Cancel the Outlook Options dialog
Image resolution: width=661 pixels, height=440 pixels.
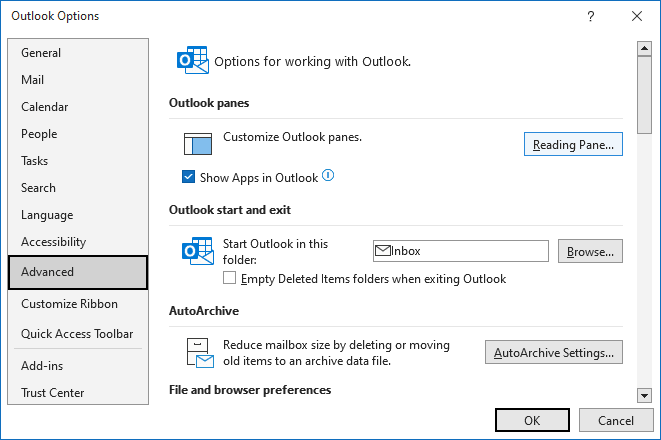(616, 420)
